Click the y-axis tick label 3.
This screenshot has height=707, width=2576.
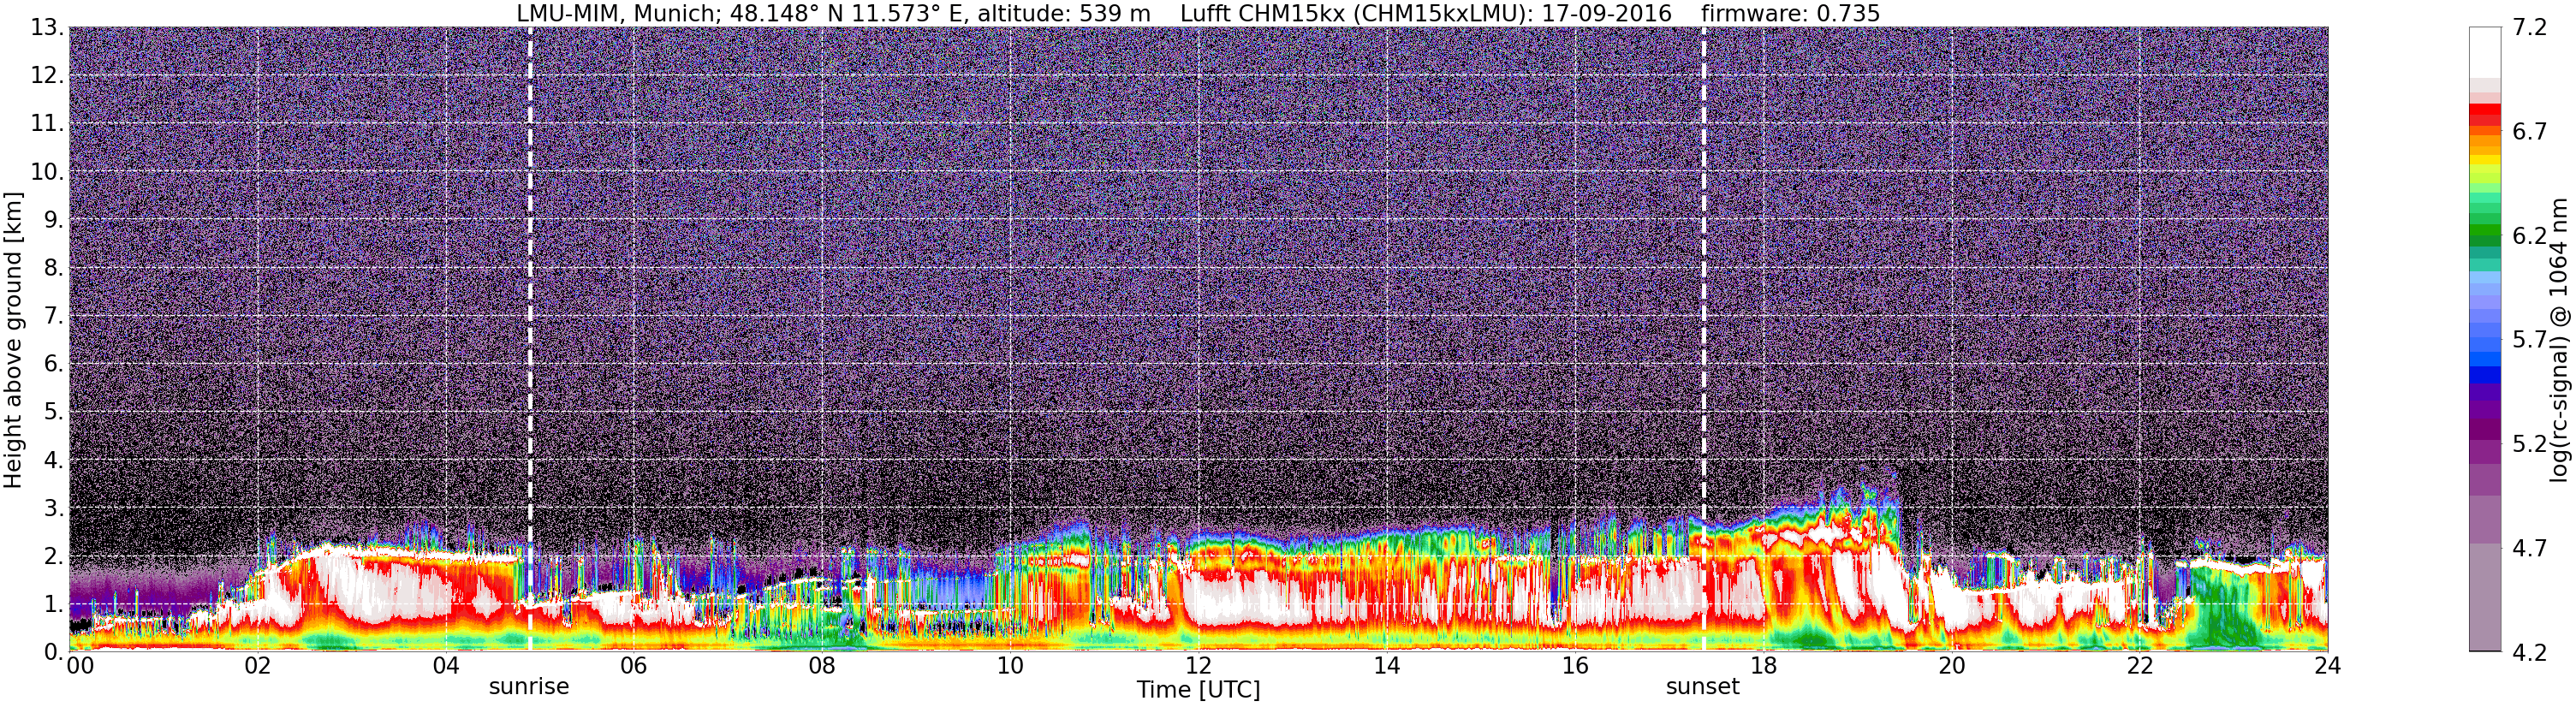pyautogui.click(x=53, y=507)
